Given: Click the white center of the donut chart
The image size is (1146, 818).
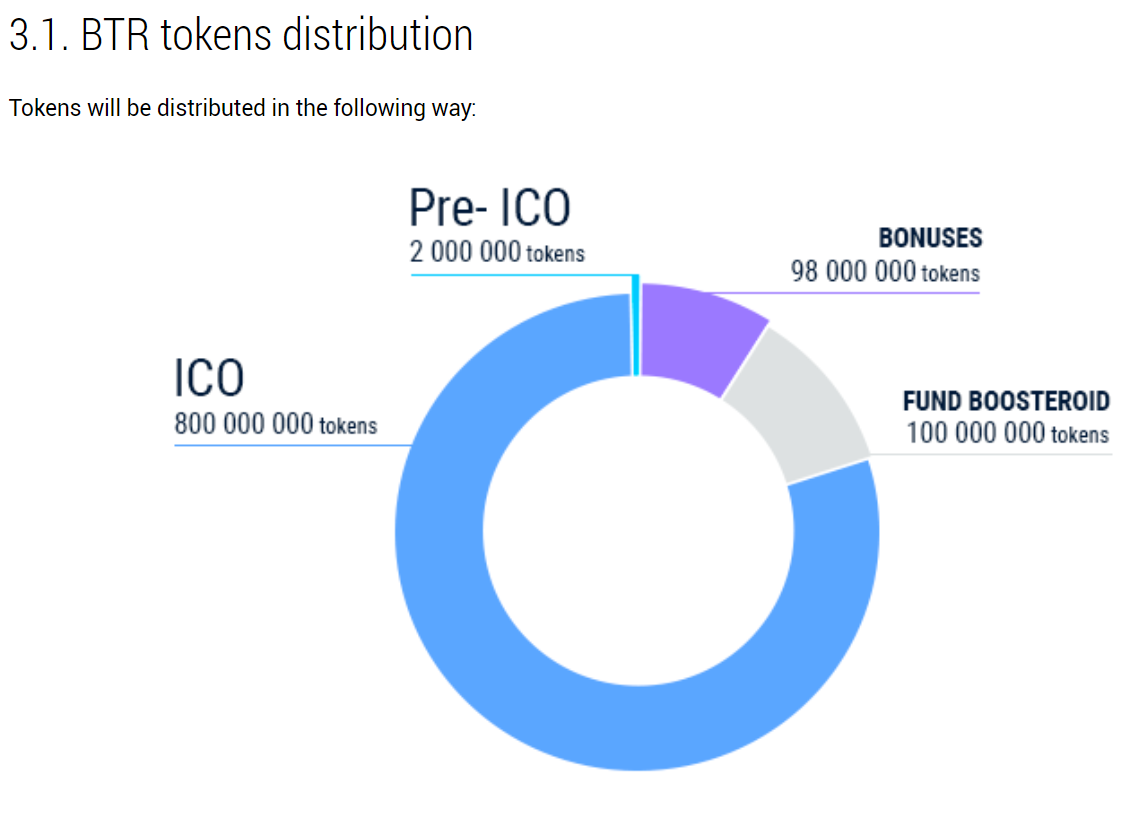Looking at the screenshot, I should [x=638, y=531].
